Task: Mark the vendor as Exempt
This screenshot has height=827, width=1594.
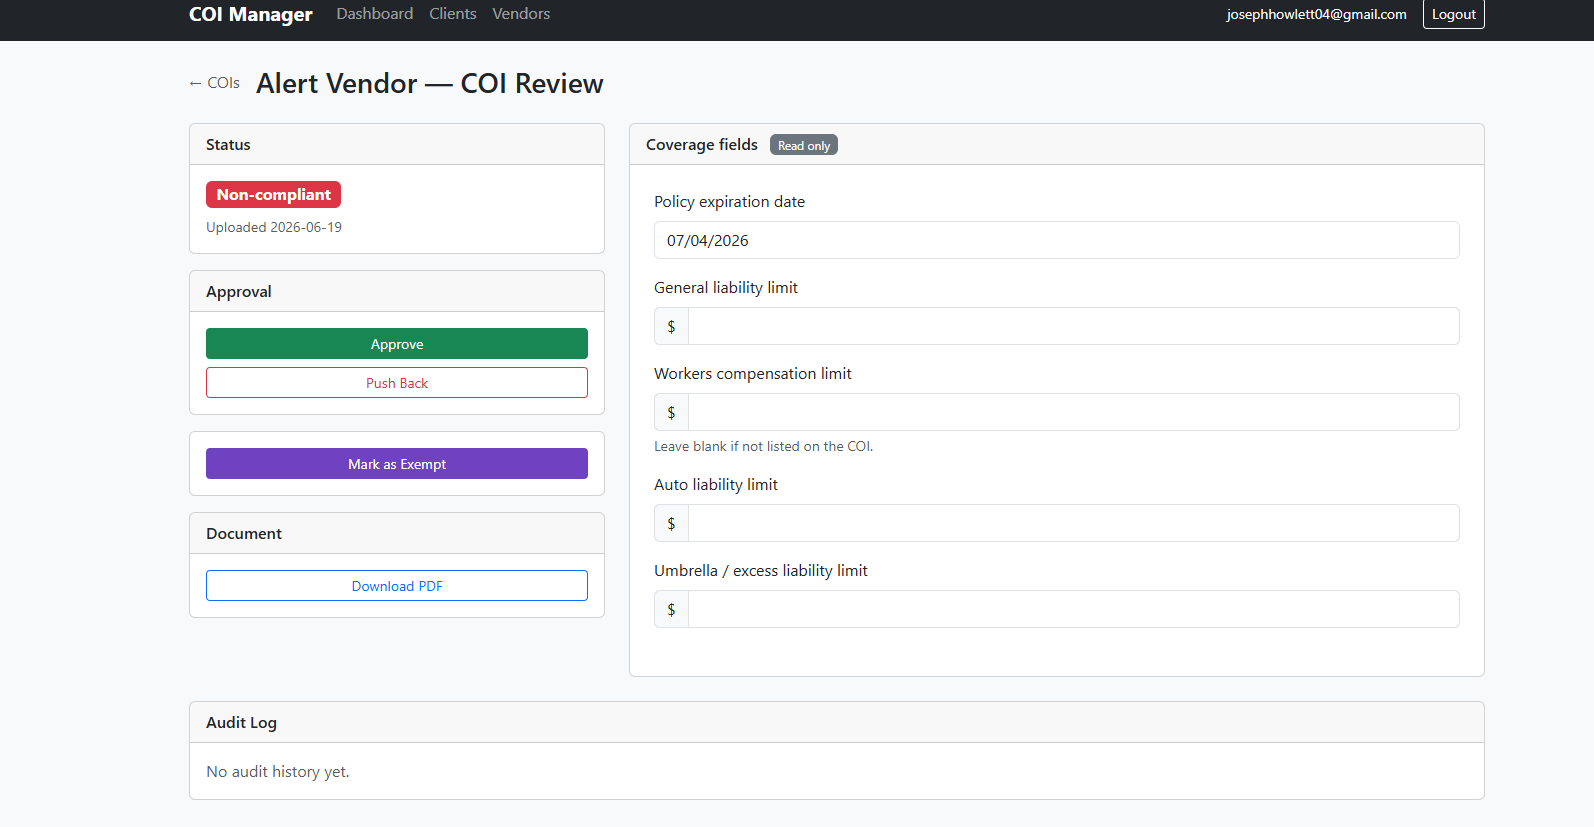Action: pos(397,464)
